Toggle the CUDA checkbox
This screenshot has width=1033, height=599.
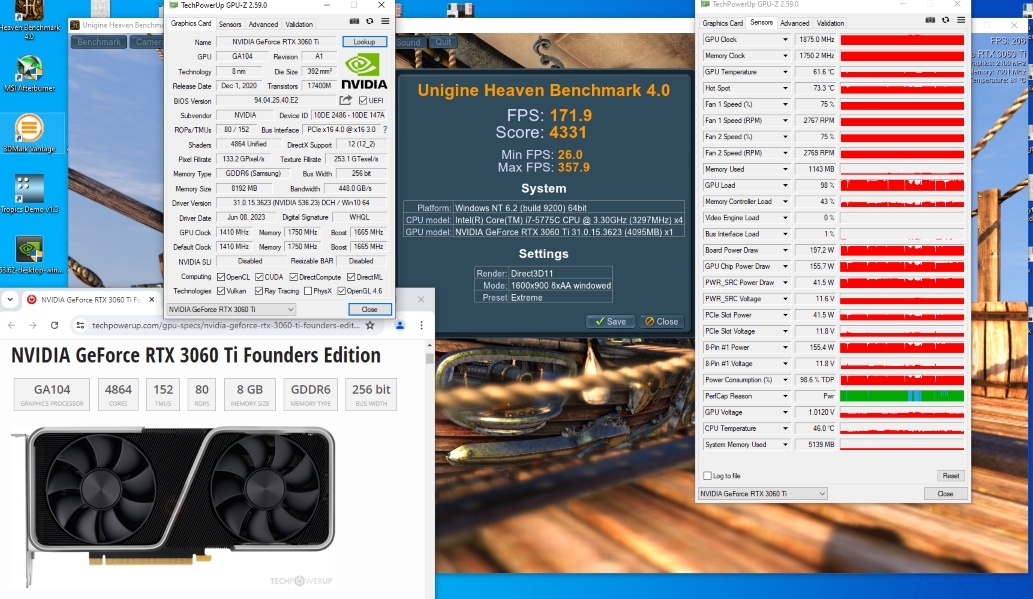pyautogui.click(x=259, y=277)
